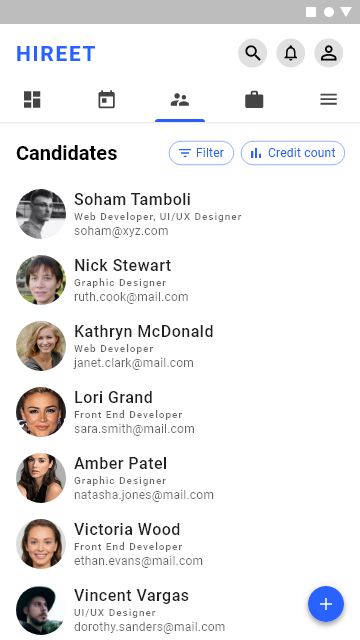The image size is (360, 640).
Task: Click the Filter button
Action: coord(202,153)
